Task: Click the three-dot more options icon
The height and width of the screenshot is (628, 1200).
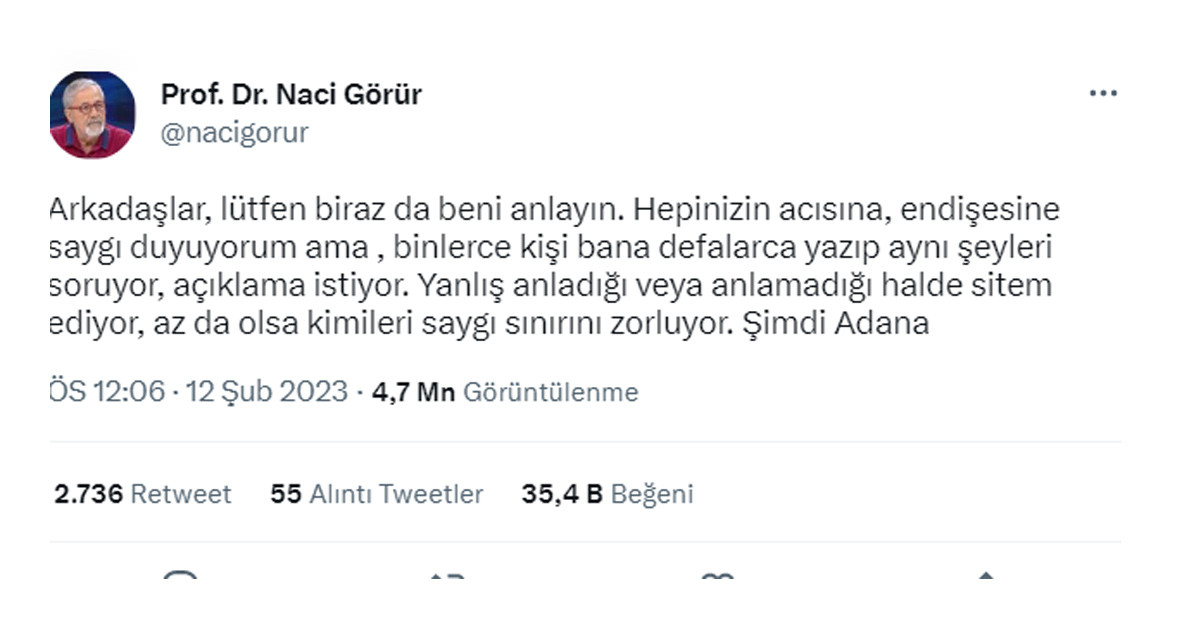Action: 1103,91
